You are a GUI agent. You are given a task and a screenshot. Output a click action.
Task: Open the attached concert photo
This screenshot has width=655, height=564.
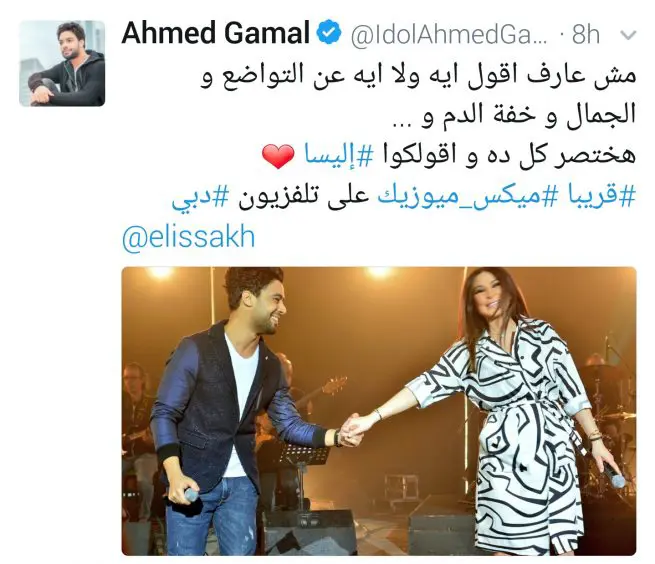[x=379, y=411]
